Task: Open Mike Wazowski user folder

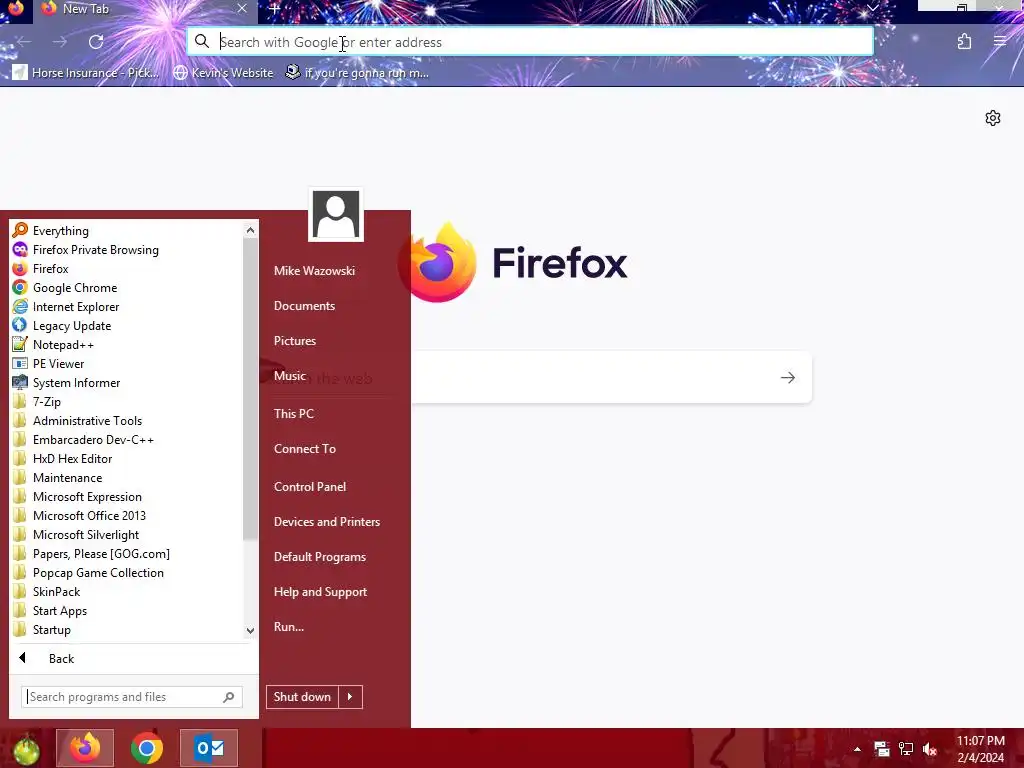Action: click(x=314, y=270)
